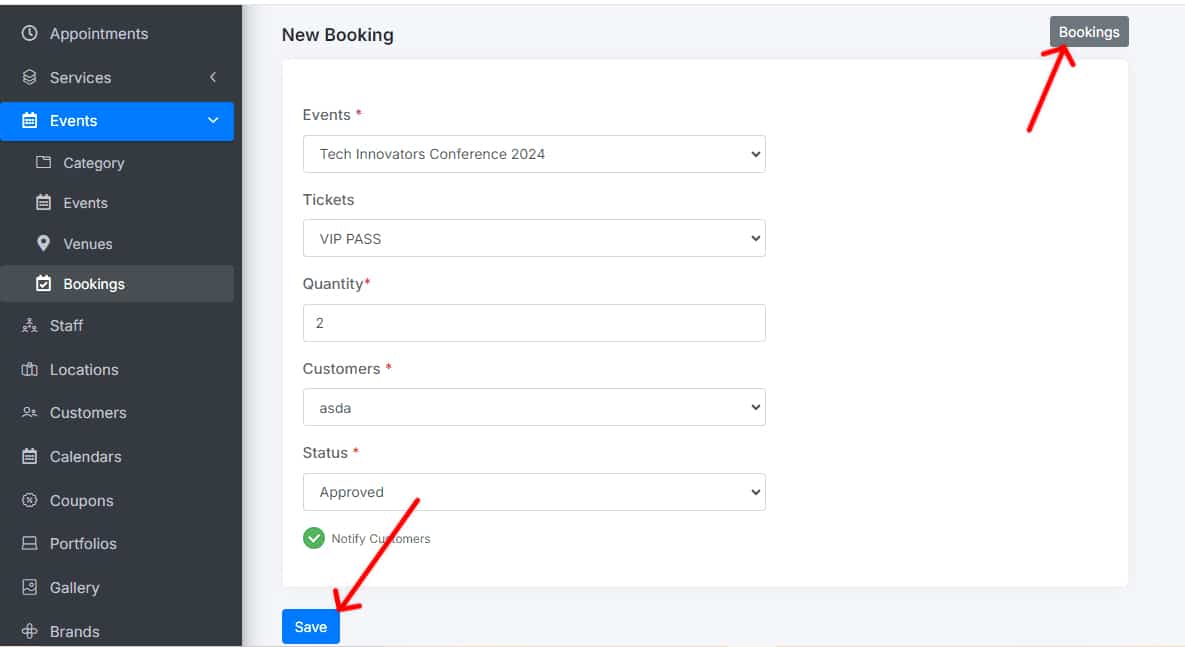Expand the Customers dropdown showing asda
Viewport: 1185px width, 647px height.
tap(533, 407)
